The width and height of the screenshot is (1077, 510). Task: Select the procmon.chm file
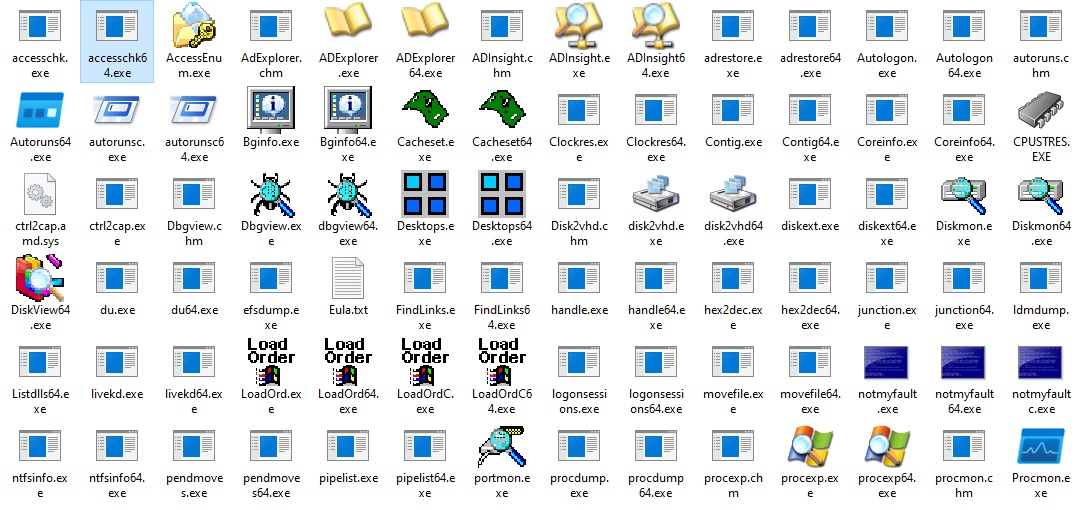[x=964, y=461]
